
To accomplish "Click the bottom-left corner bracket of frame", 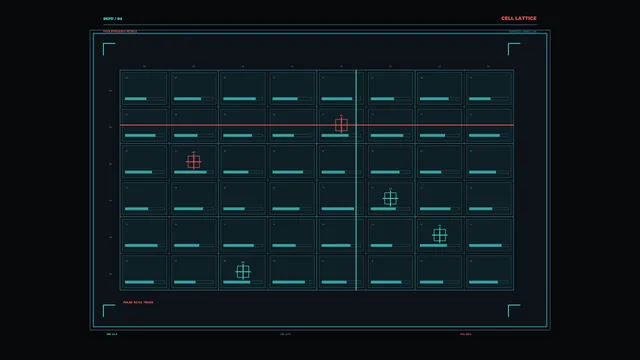I will click(109, 310).
